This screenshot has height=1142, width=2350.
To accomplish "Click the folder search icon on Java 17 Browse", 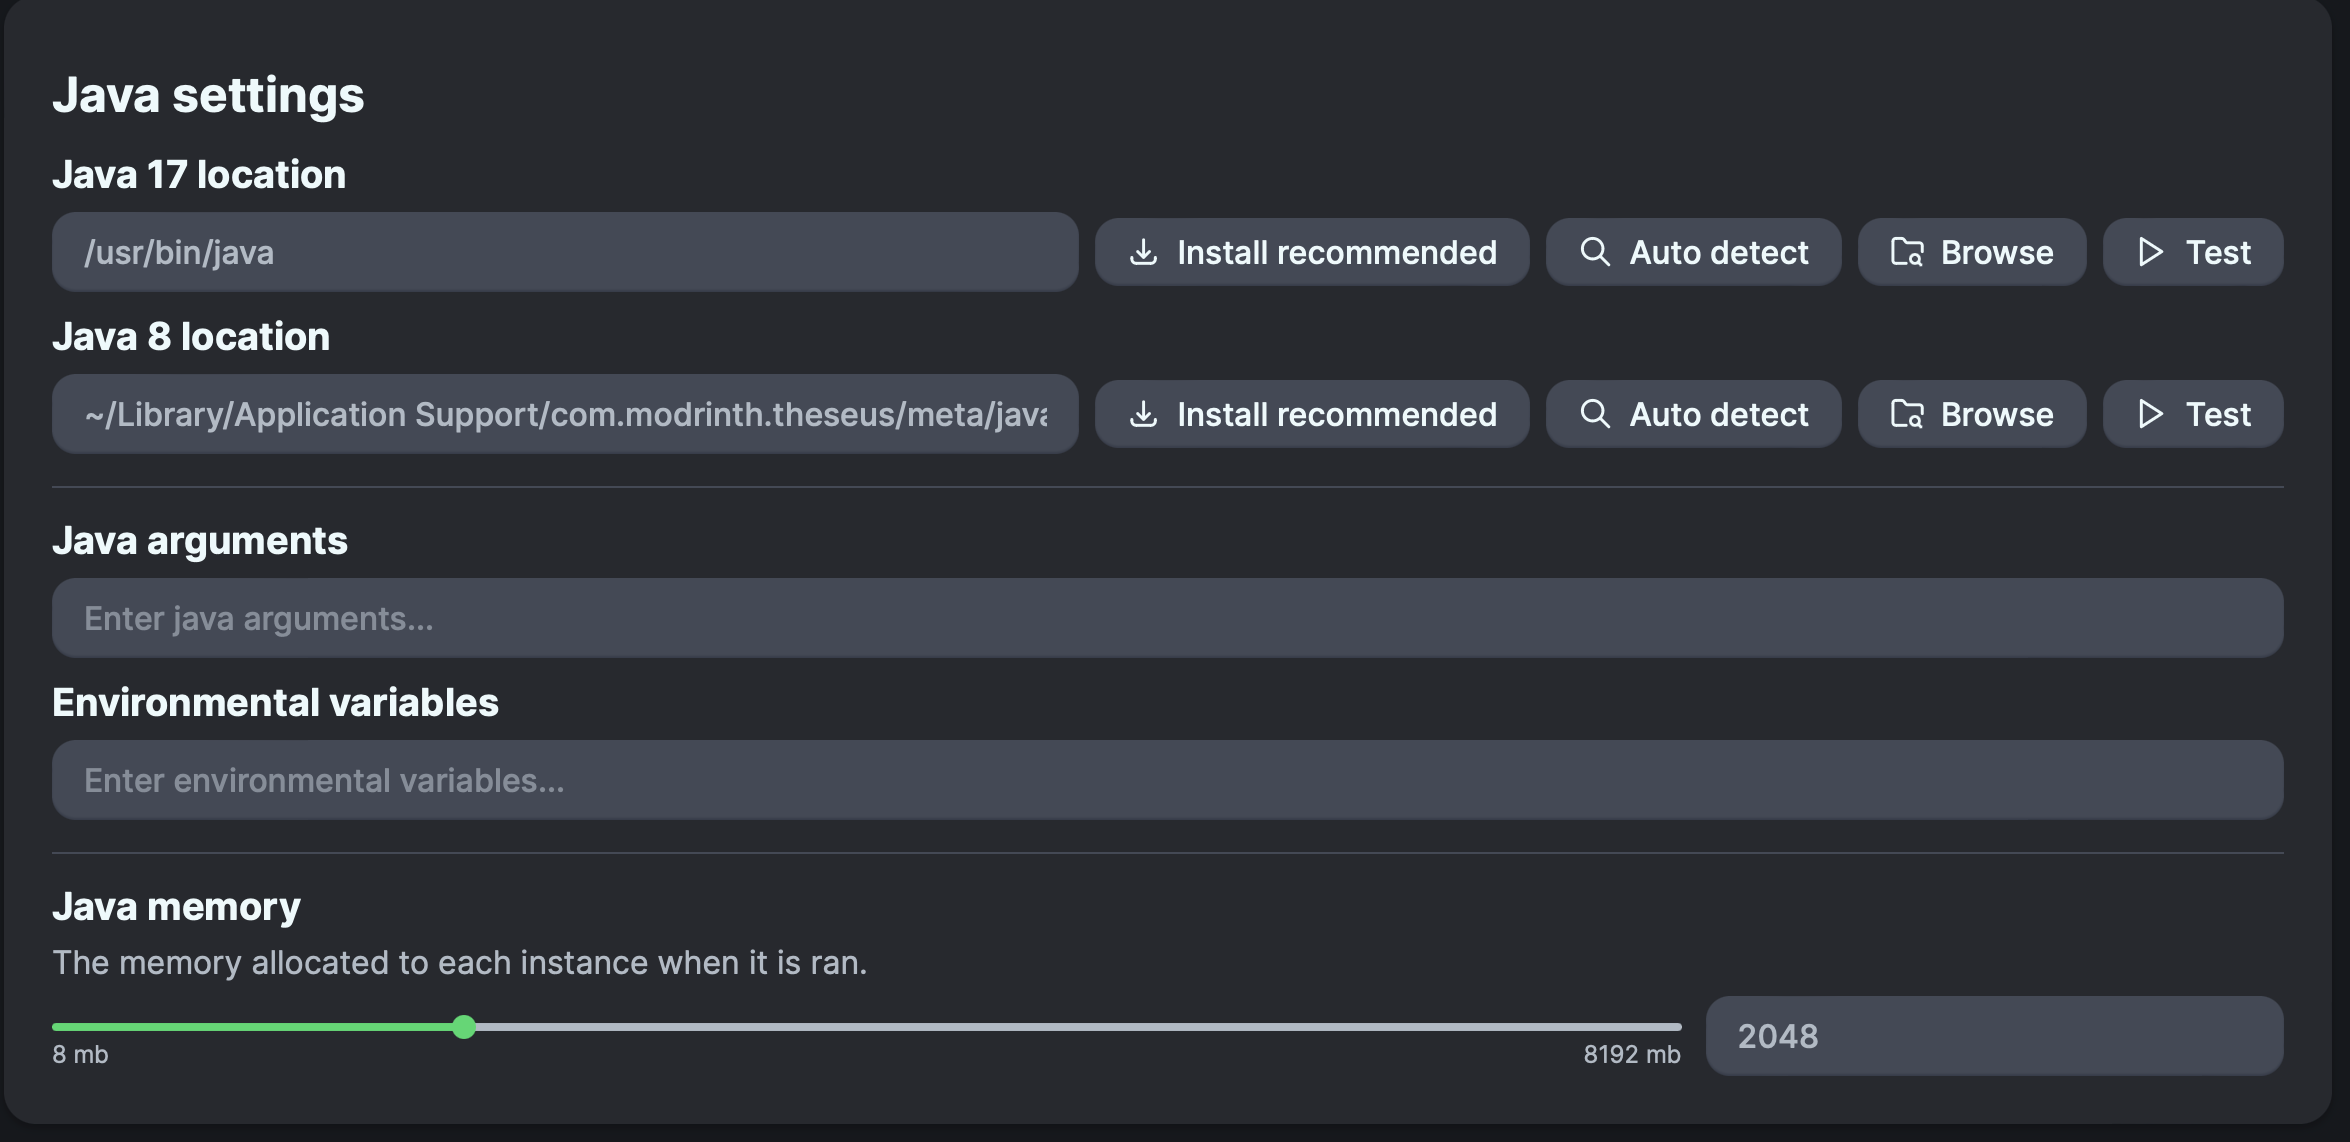I will pyautogui.click(x=1910, y=252).
